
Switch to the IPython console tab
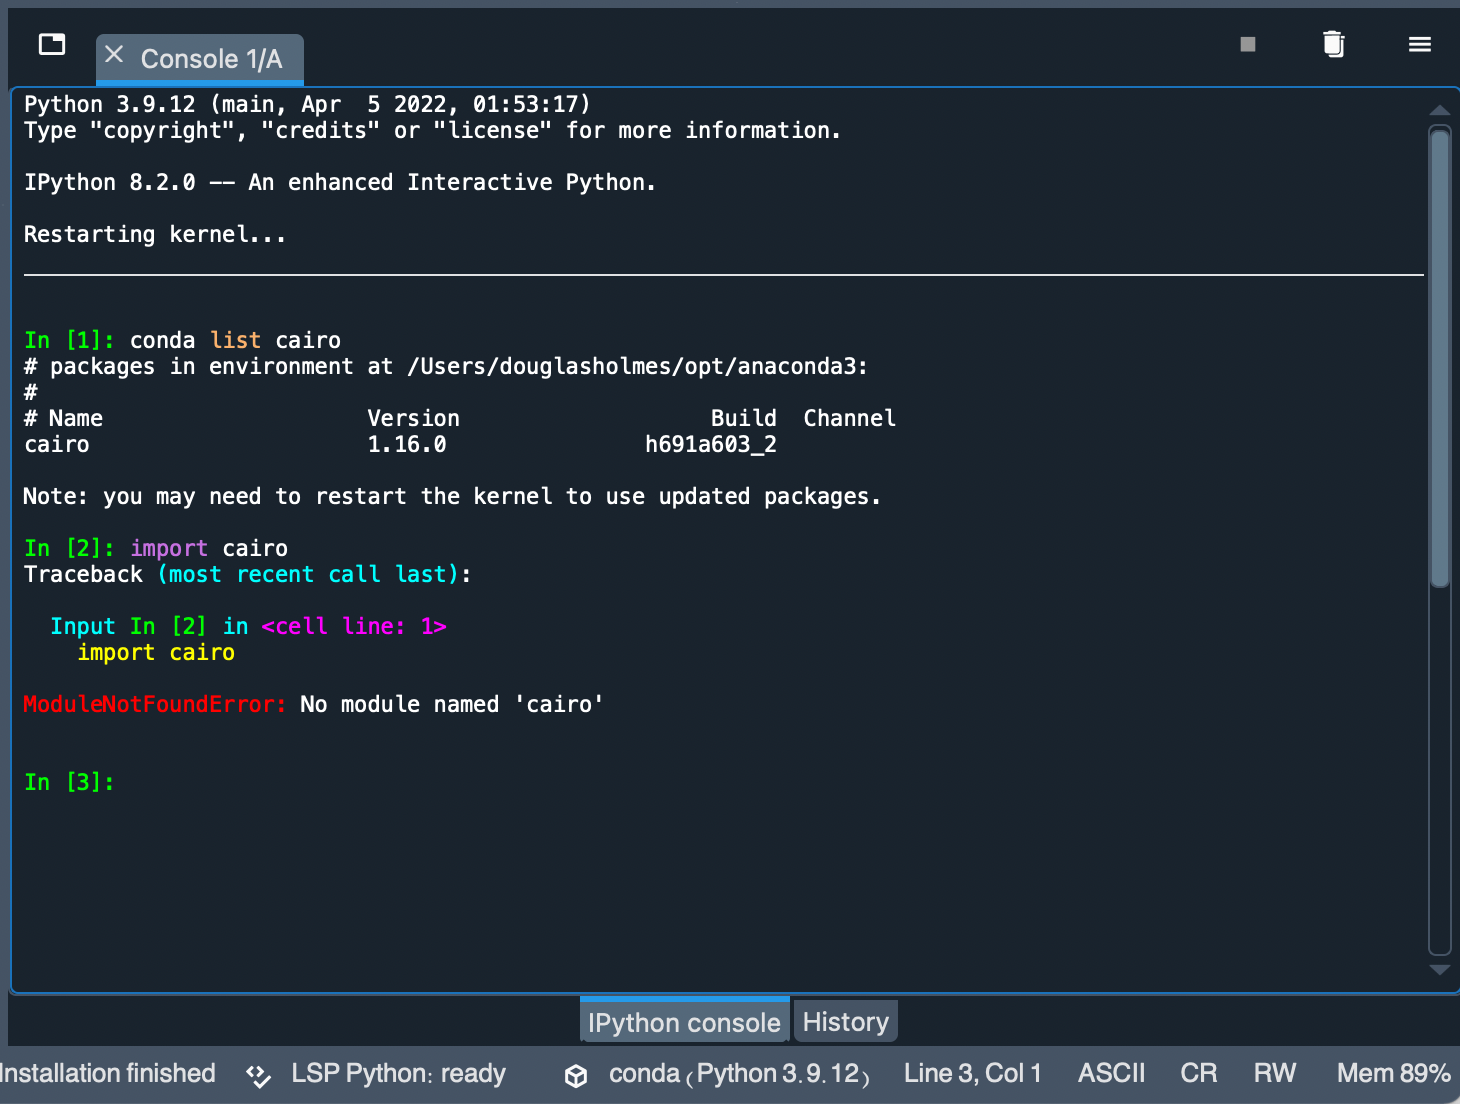pos(684,1022)
